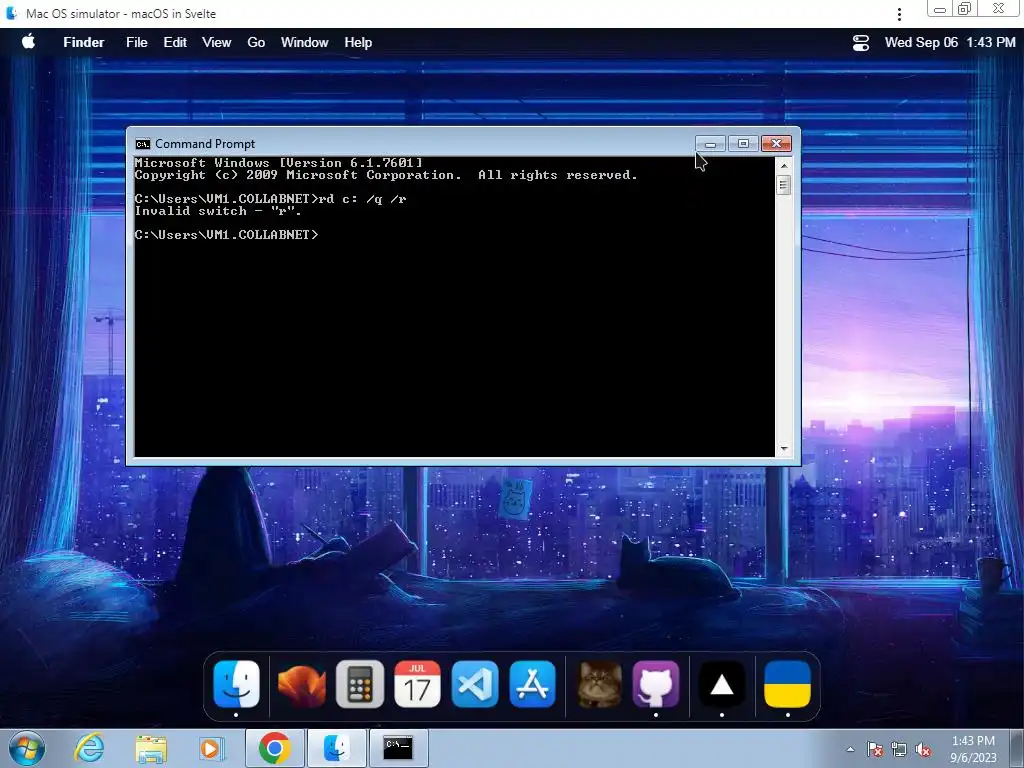Open Calculator from the dock
This screenshot has width=1024, height=768.
coord(360,684)
